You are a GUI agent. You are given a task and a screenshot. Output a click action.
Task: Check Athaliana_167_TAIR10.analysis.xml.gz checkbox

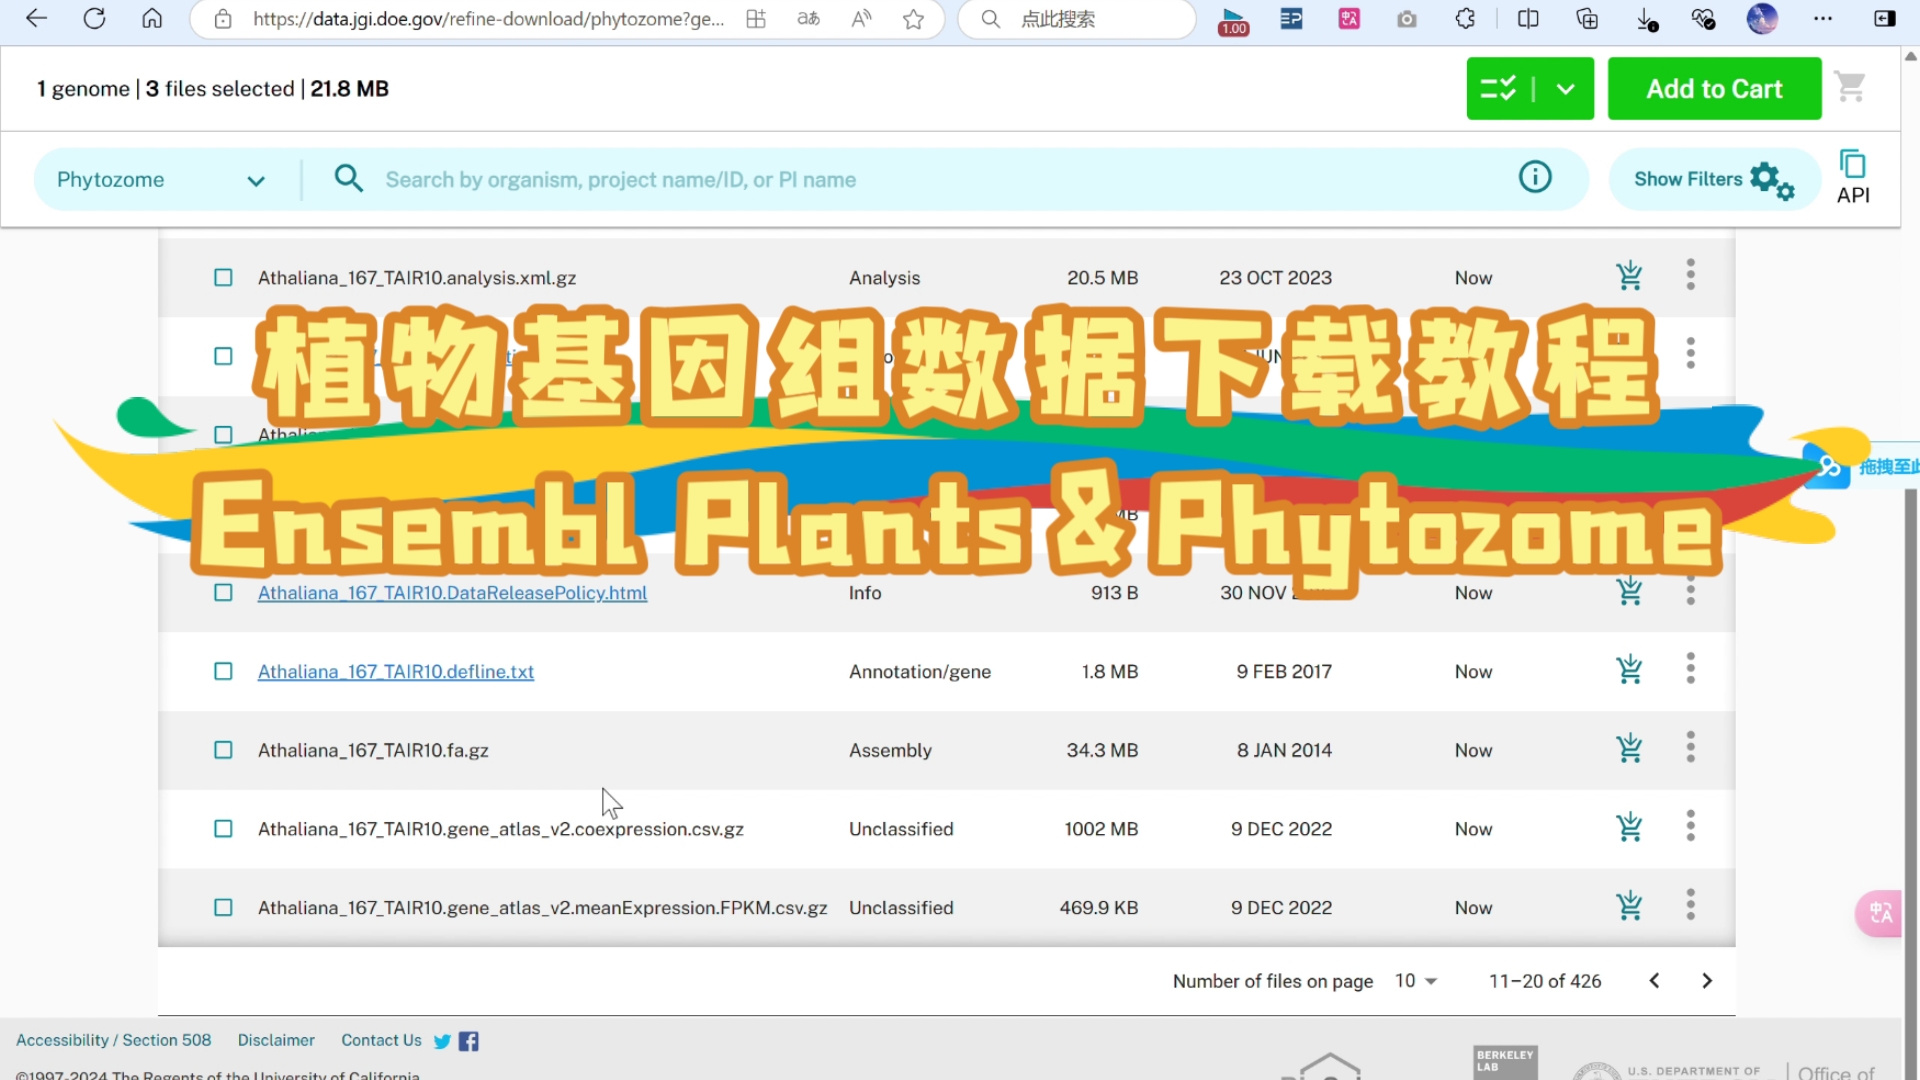223,278
